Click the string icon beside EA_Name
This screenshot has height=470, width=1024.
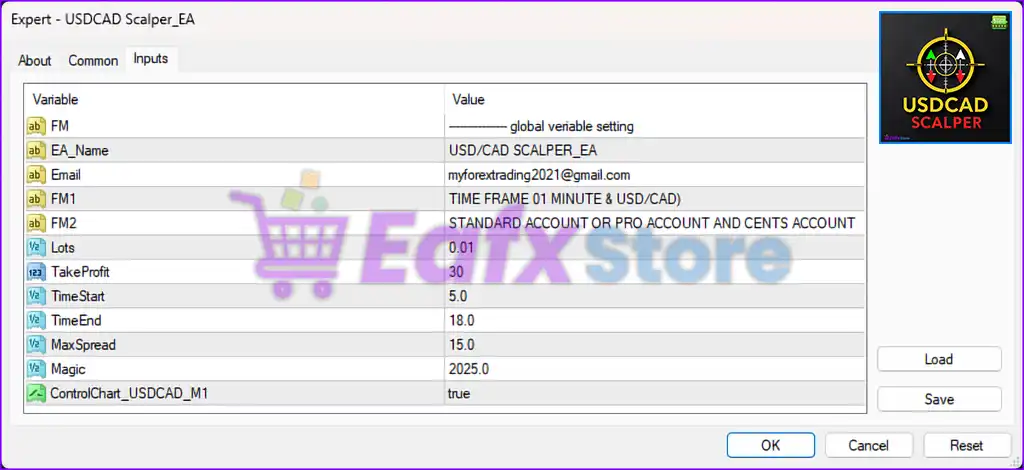coord(36,151)
